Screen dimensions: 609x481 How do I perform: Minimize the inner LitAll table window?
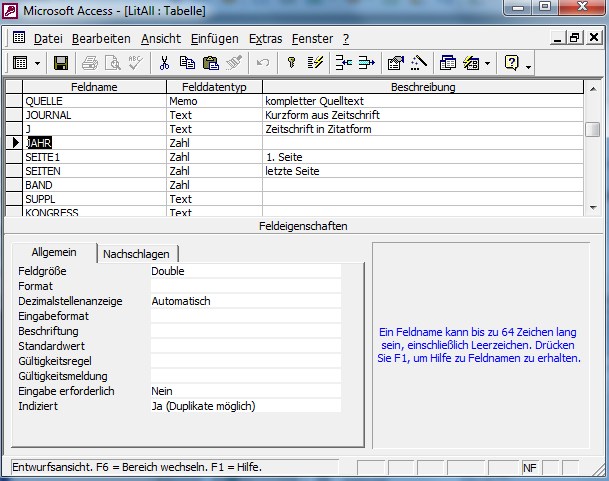[x=558, y=38]
